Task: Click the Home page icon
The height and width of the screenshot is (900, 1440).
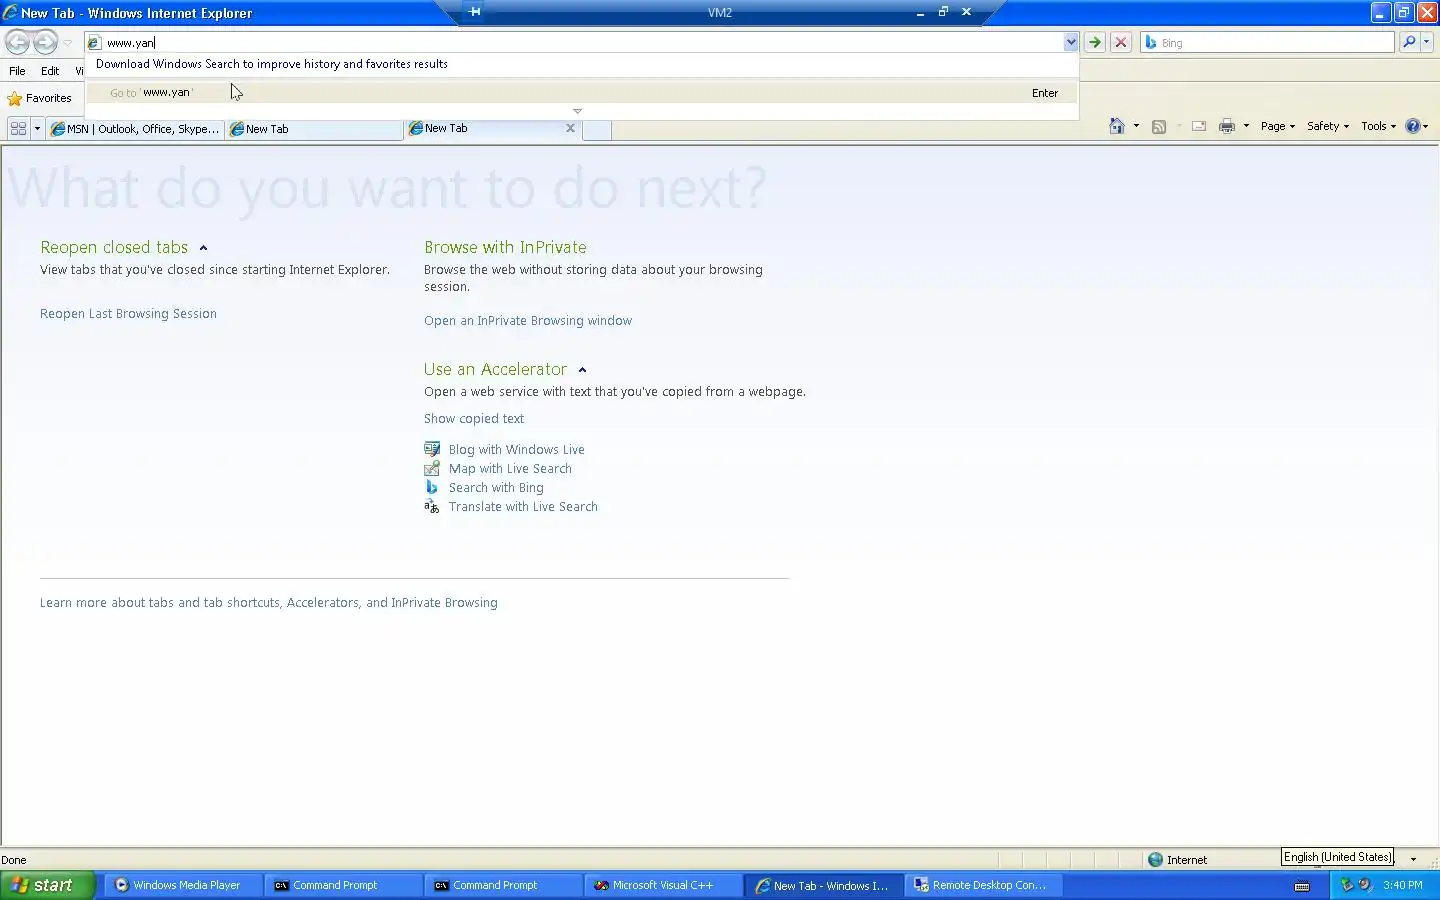Action: 1117,126
